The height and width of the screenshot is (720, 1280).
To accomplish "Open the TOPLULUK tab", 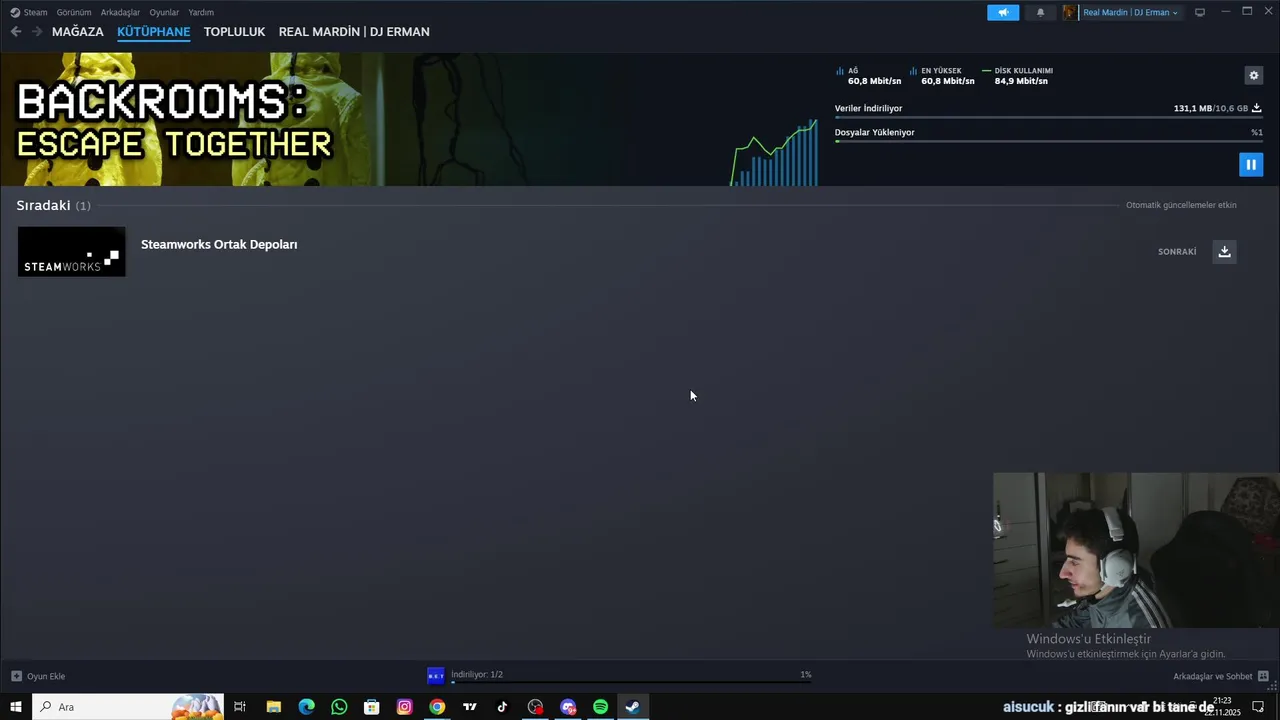I will pos(234,32).
